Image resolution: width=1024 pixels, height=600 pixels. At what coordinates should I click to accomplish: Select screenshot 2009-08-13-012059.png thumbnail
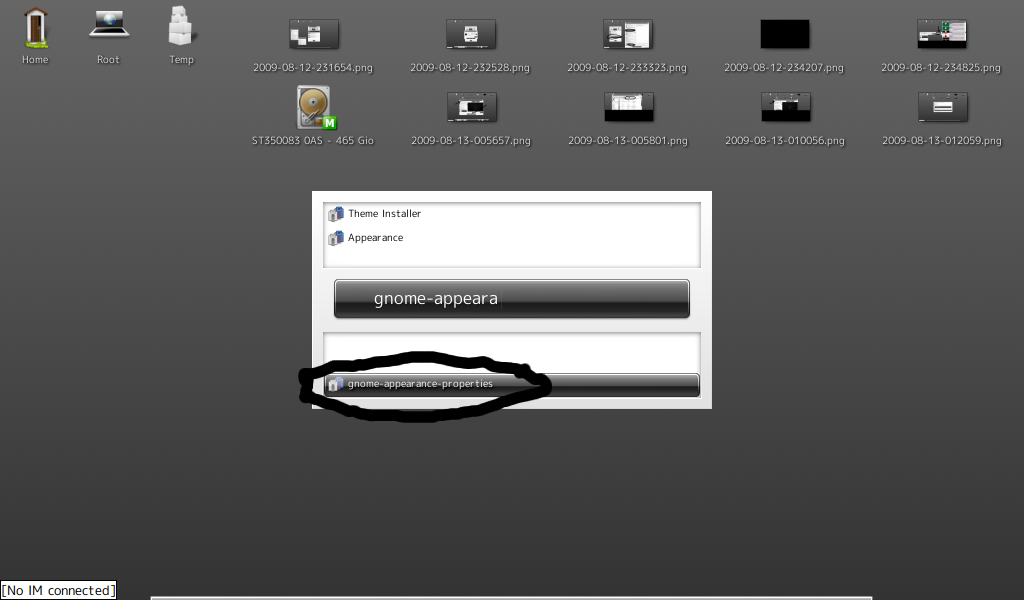[x=941, y=107]
